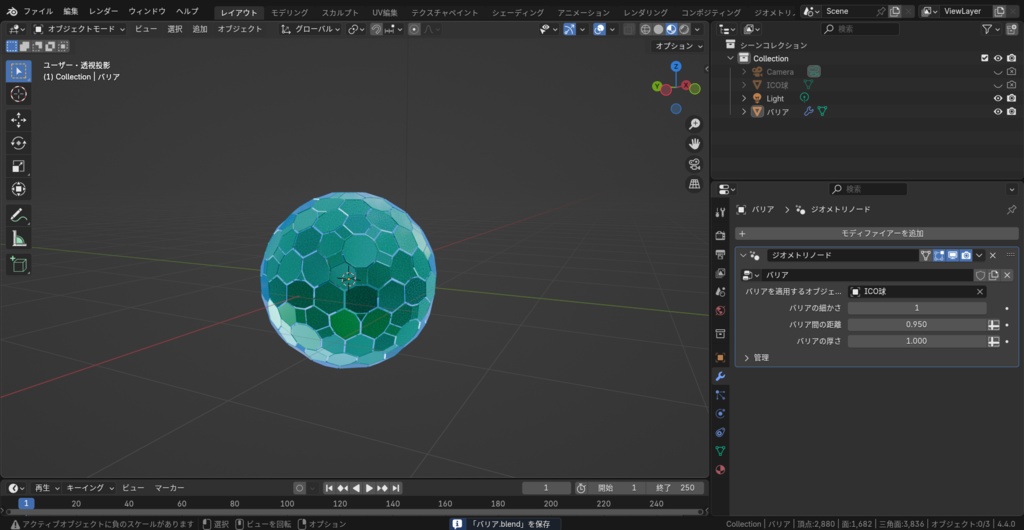Viewport: 1024px width, 530px height.
Task: Adjust the バリア間の距離 0.950 slider
Action: [x=917, y=324]
